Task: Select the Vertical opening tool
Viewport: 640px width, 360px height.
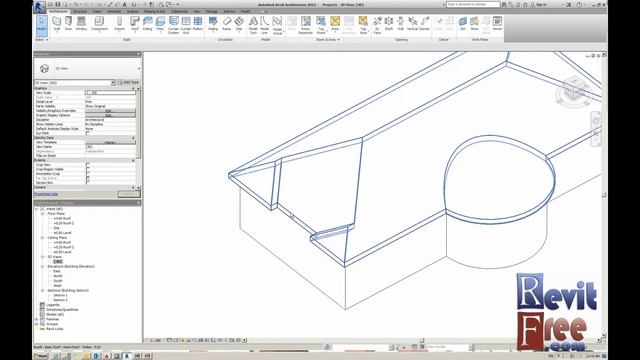Action: pos(412,24)
